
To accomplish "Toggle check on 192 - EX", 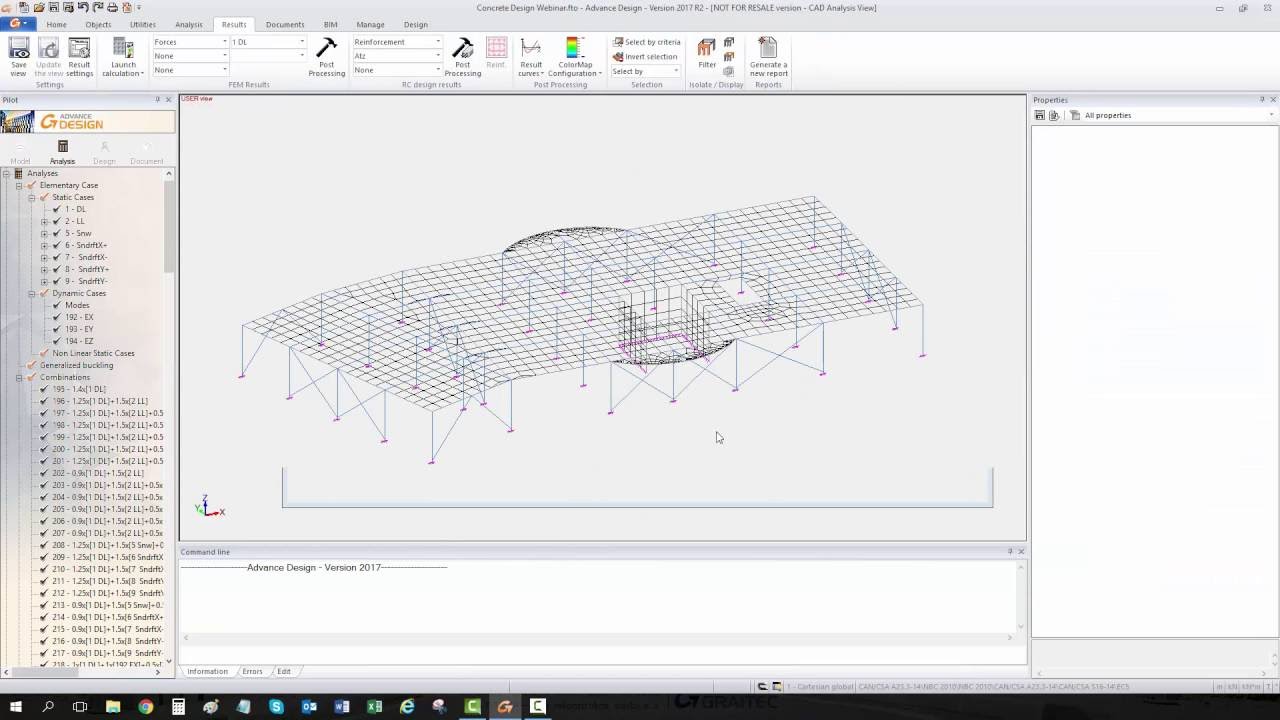I will [x=57, y=317].
